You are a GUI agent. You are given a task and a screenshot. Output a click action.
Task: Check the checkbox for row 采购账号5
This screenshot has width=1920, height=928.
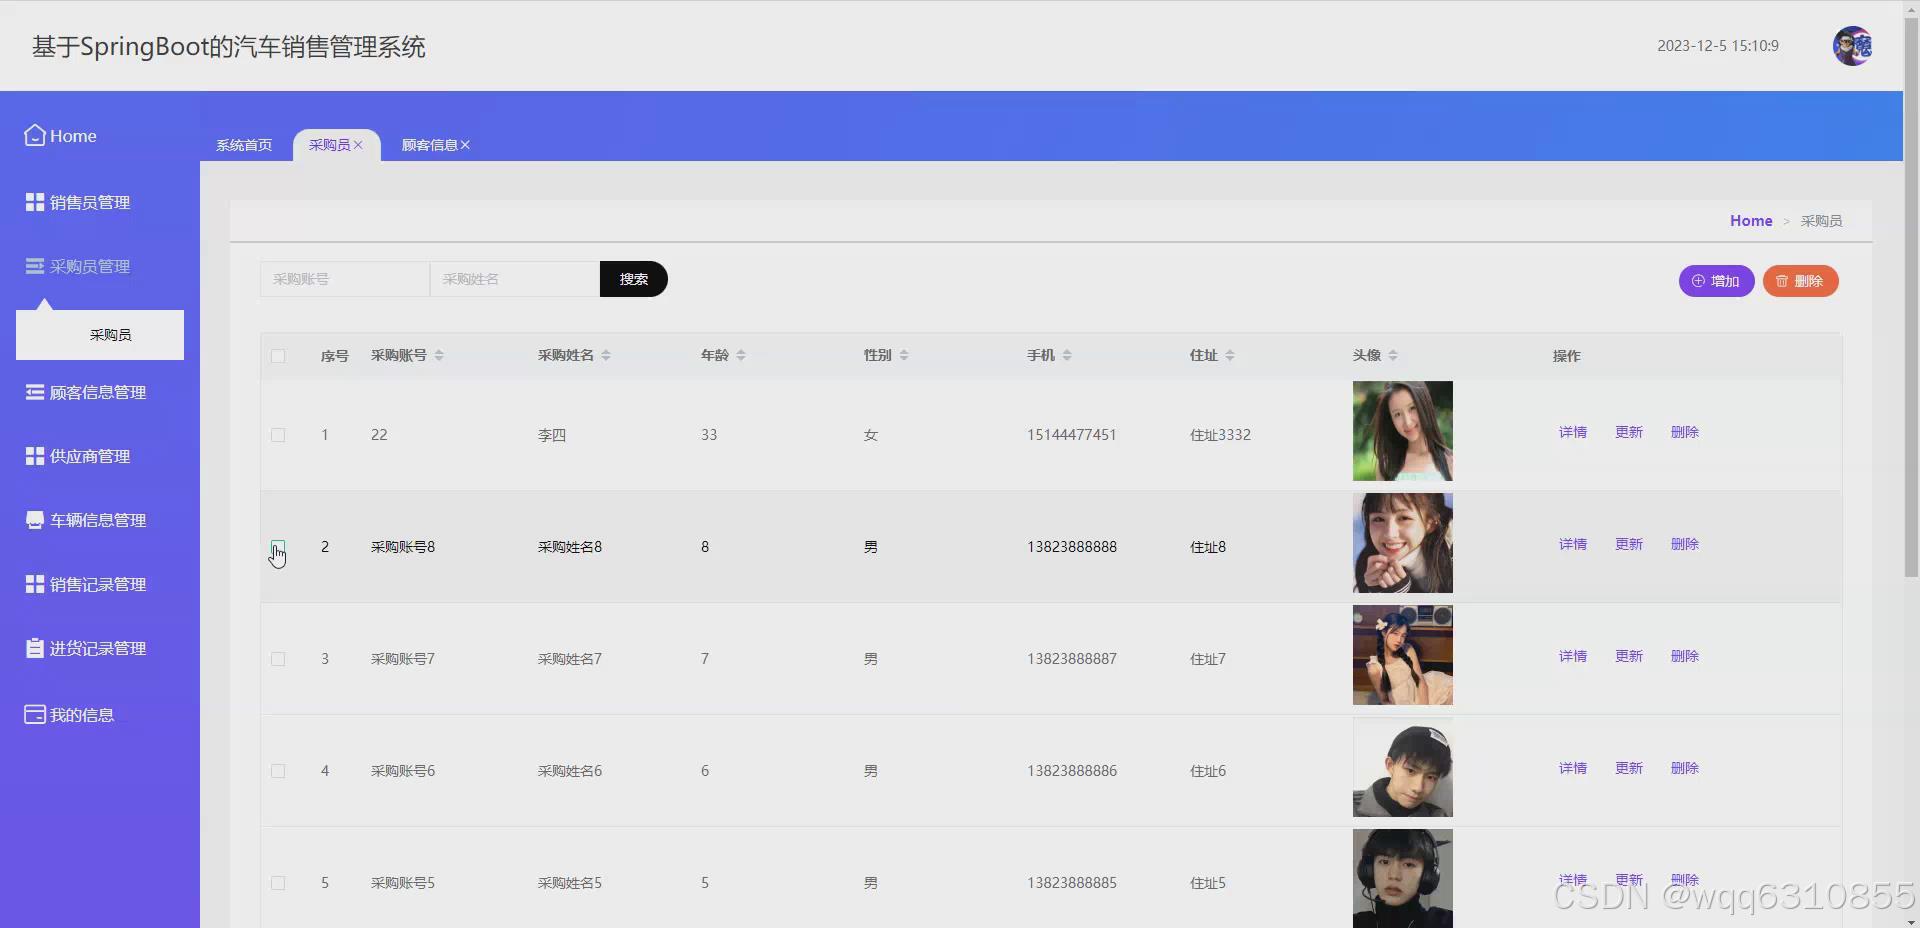point(278,883)
